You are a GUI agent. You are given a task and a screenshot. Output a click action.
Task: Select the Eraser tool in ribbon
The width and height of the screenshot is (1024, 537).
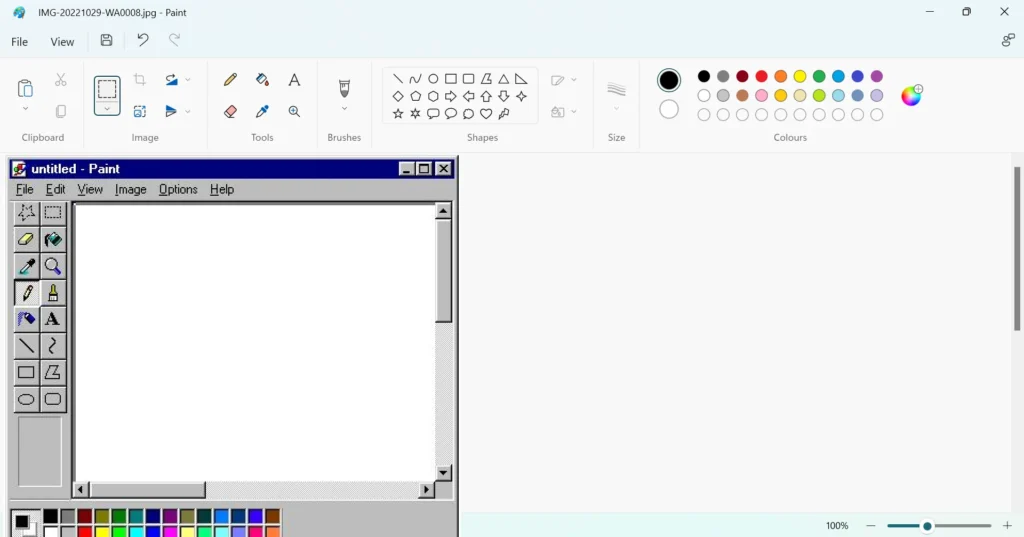point(230,112)
